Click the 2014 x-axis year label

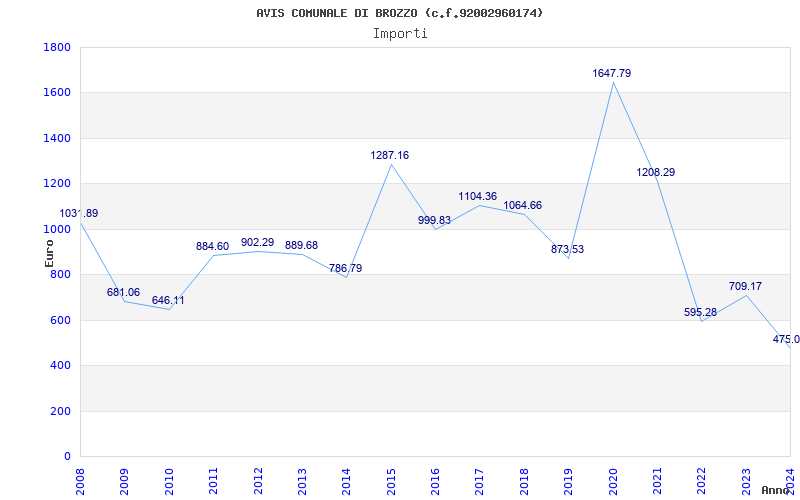346,481
